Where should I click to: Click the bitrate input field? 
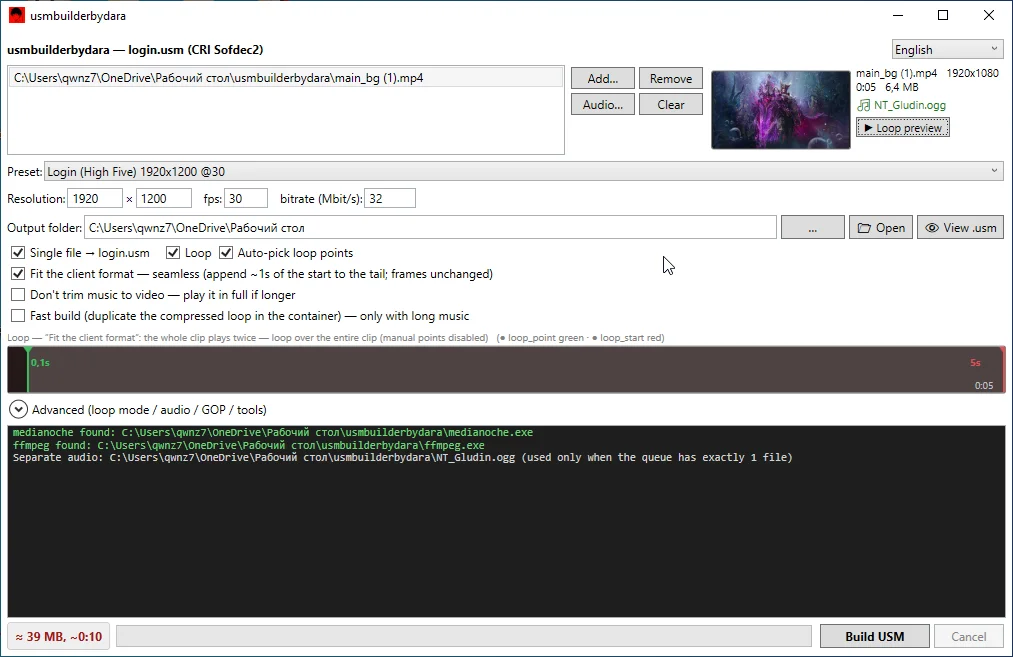click(x=390, y=199)
